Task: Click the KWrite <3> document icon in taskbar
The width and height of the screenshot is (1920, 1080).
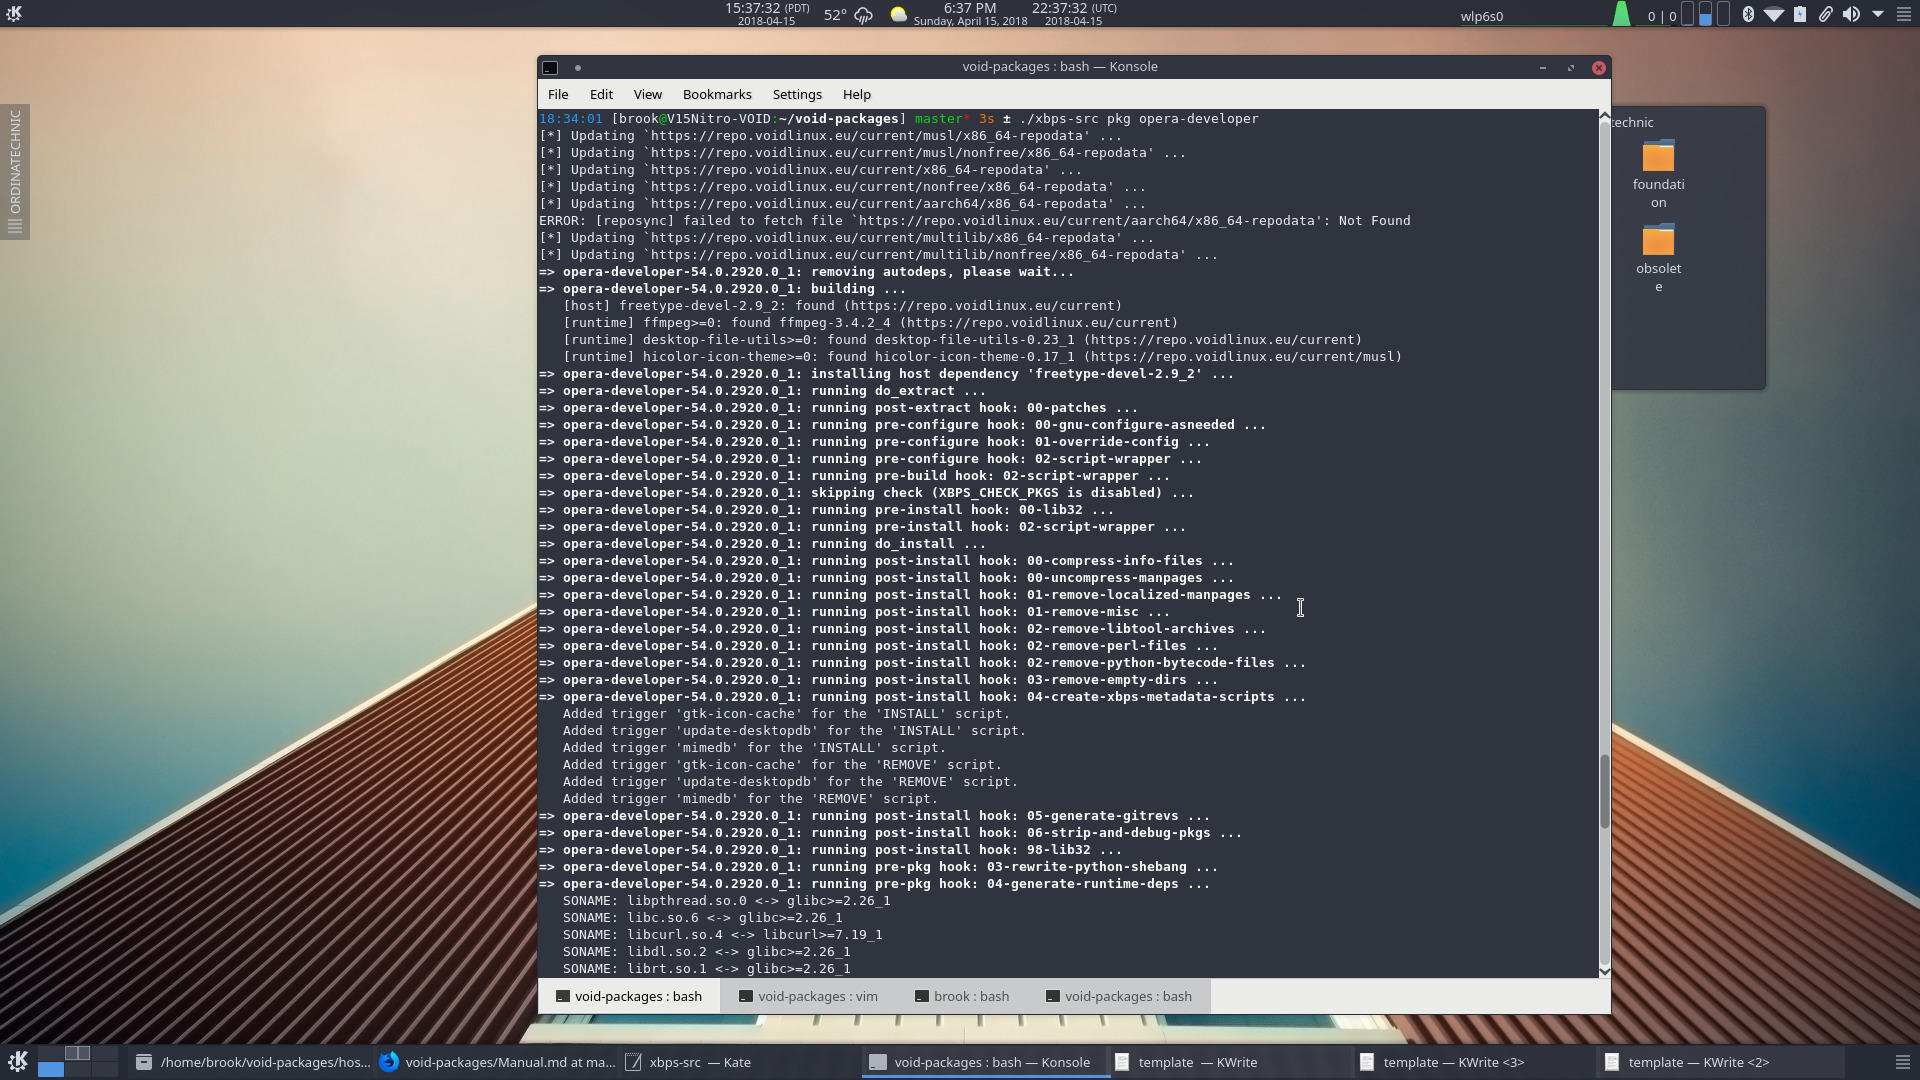Action: (1367, 1062)
